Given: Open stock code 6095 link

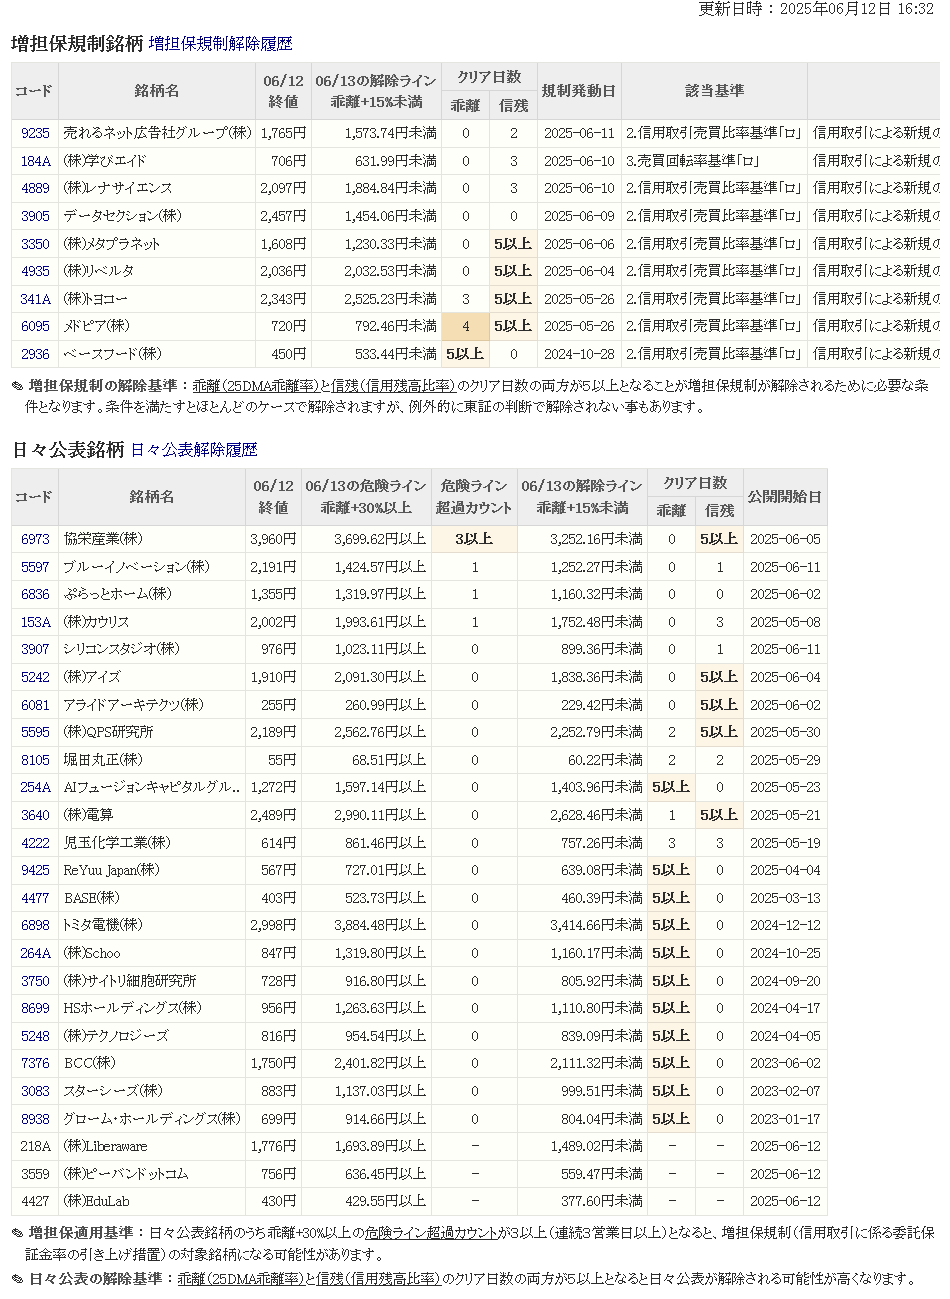Looking at the screenshot, I should [35, 326].
